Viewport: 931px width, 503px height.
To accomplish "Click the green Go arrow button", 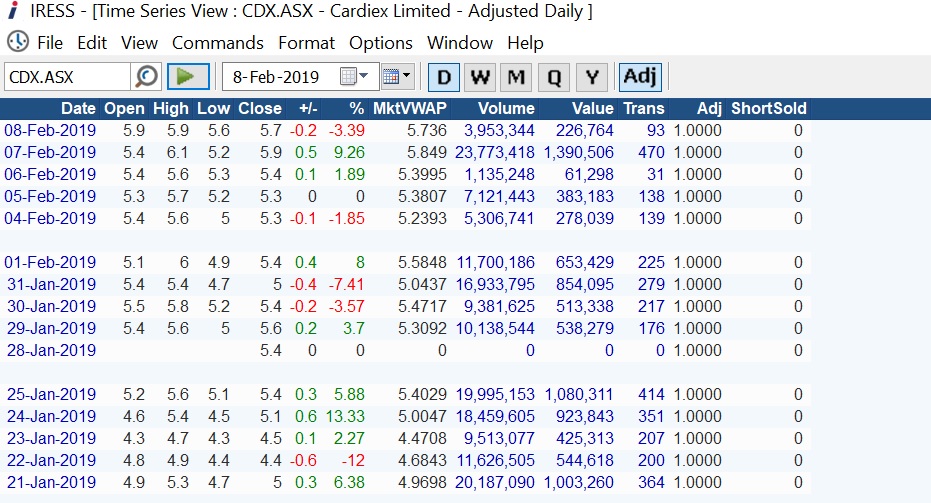I will [188, 77].
